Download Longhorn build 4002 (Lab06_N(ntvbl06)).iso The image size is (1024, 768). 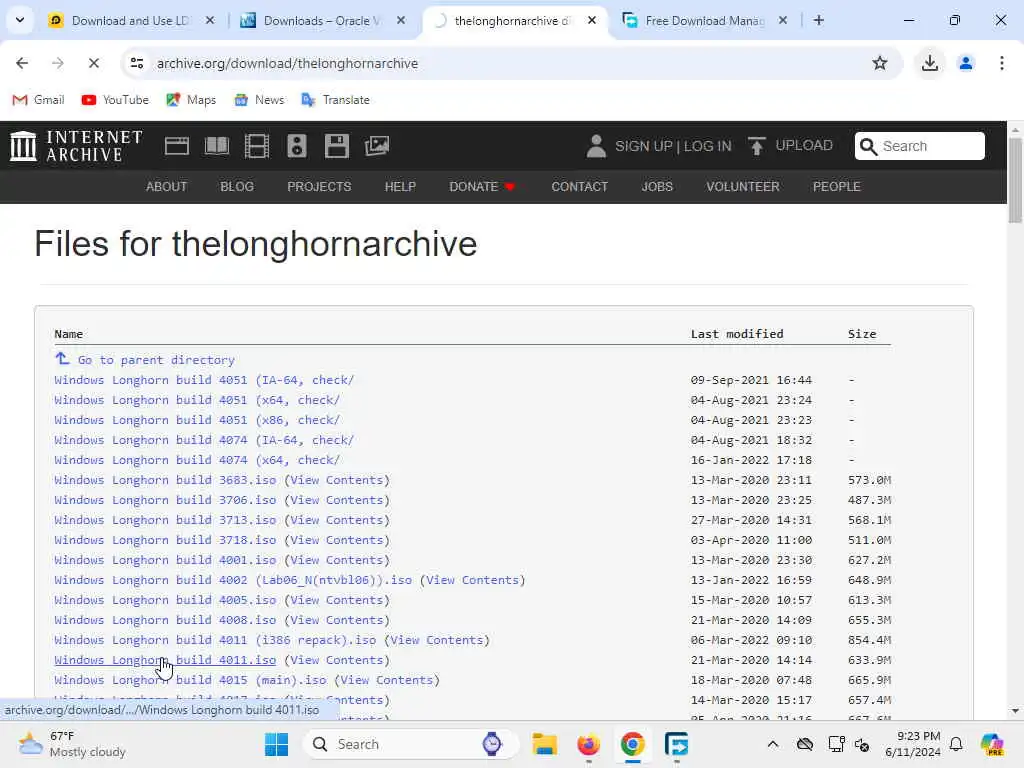click(x=233, y=580)
